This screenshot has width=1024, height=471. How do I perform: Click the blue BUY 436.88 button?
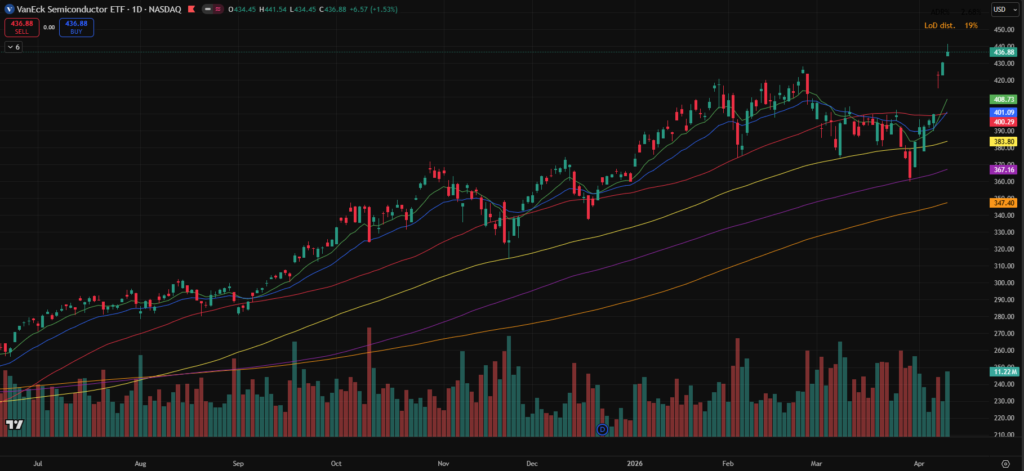pos(77,27)
